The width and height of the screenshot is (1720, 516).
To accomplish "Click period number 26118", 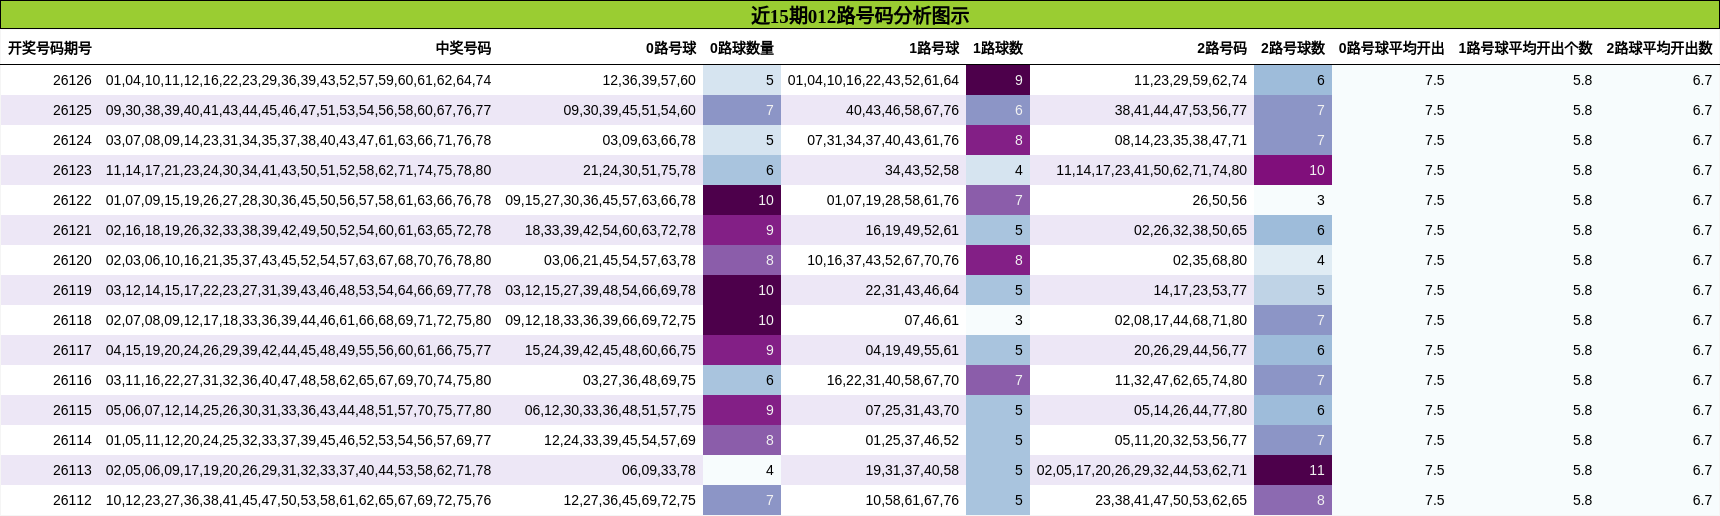I will pos(72,320).
